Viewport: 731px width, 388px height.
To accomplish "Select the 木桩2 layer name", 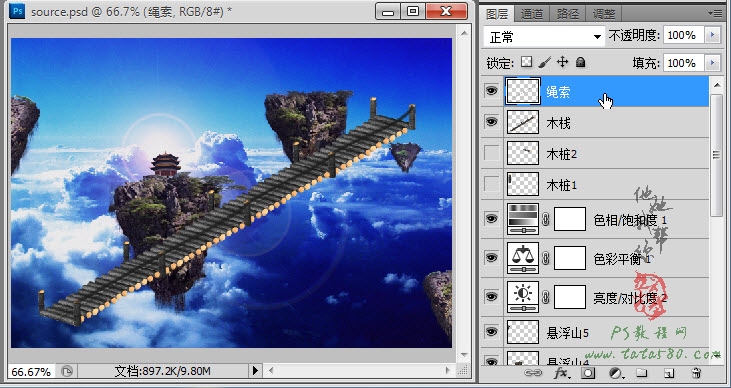I will (x=562, y=154).
